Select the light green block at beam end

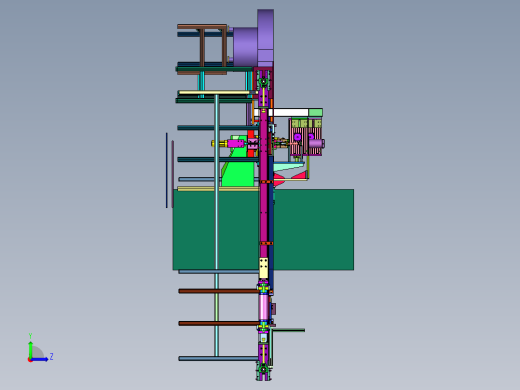[315, 112]
